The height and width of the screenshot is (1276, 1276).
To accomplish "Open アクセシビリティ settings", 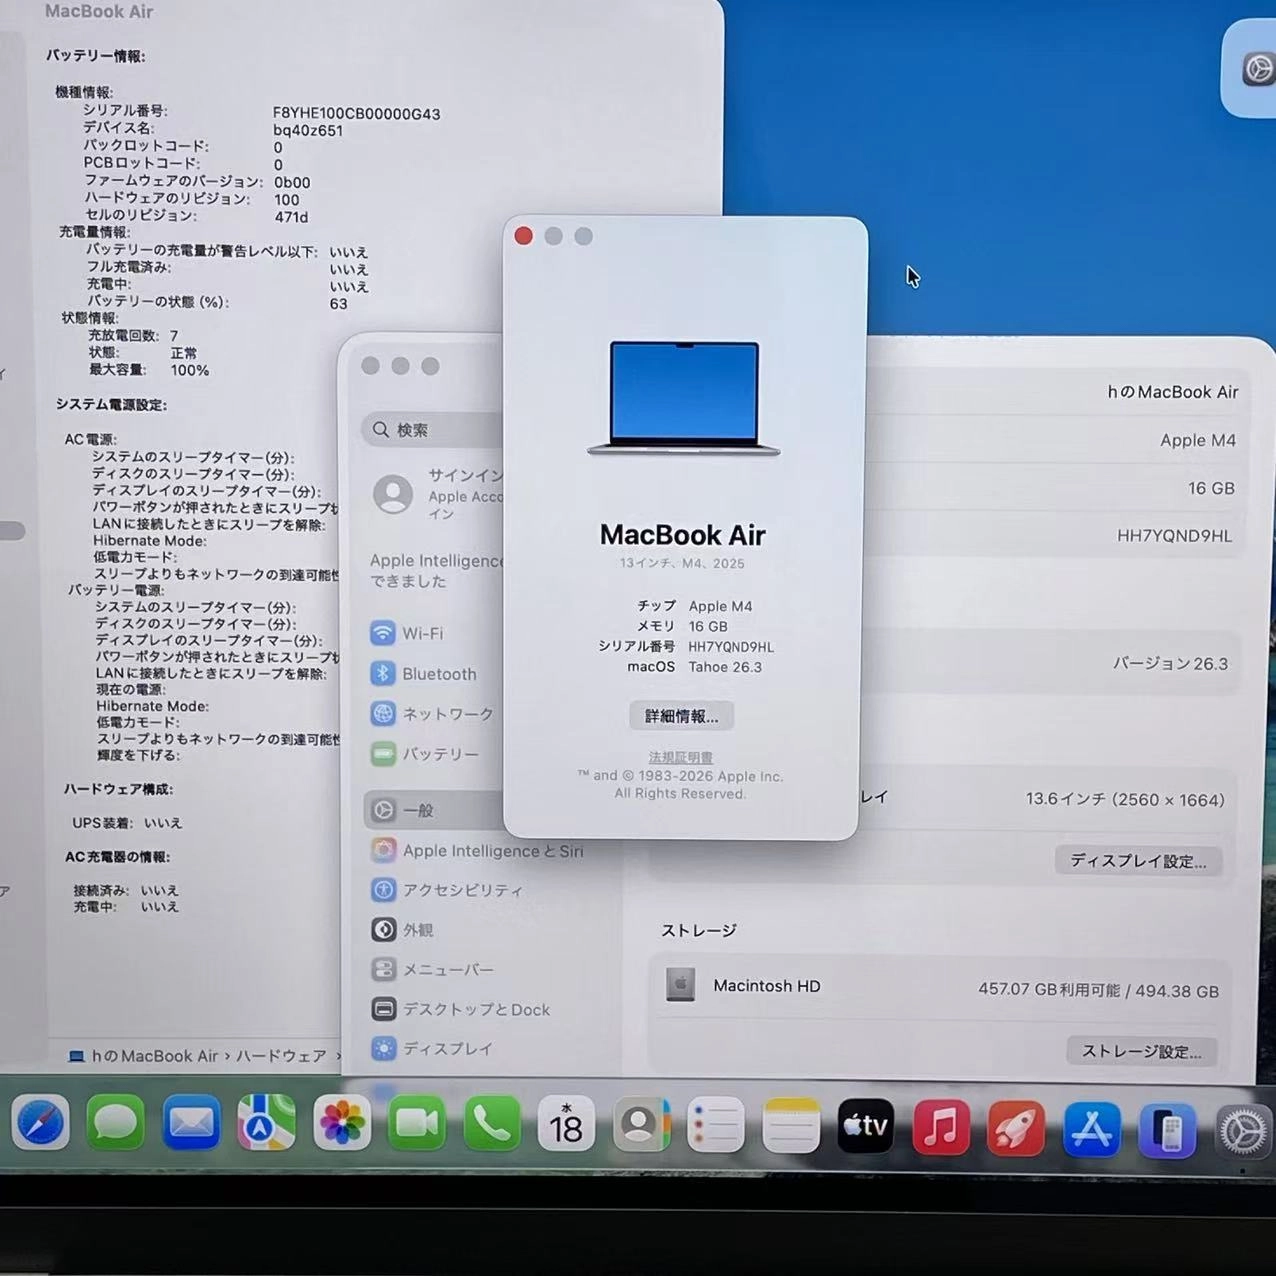I will point(465,890).
